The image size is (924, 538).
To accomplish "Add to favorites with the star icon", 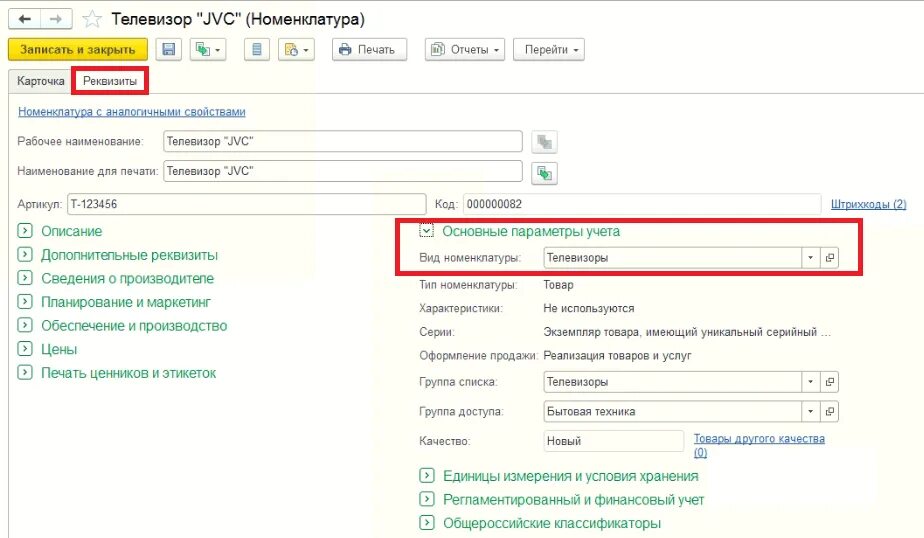I will [91, 19].
